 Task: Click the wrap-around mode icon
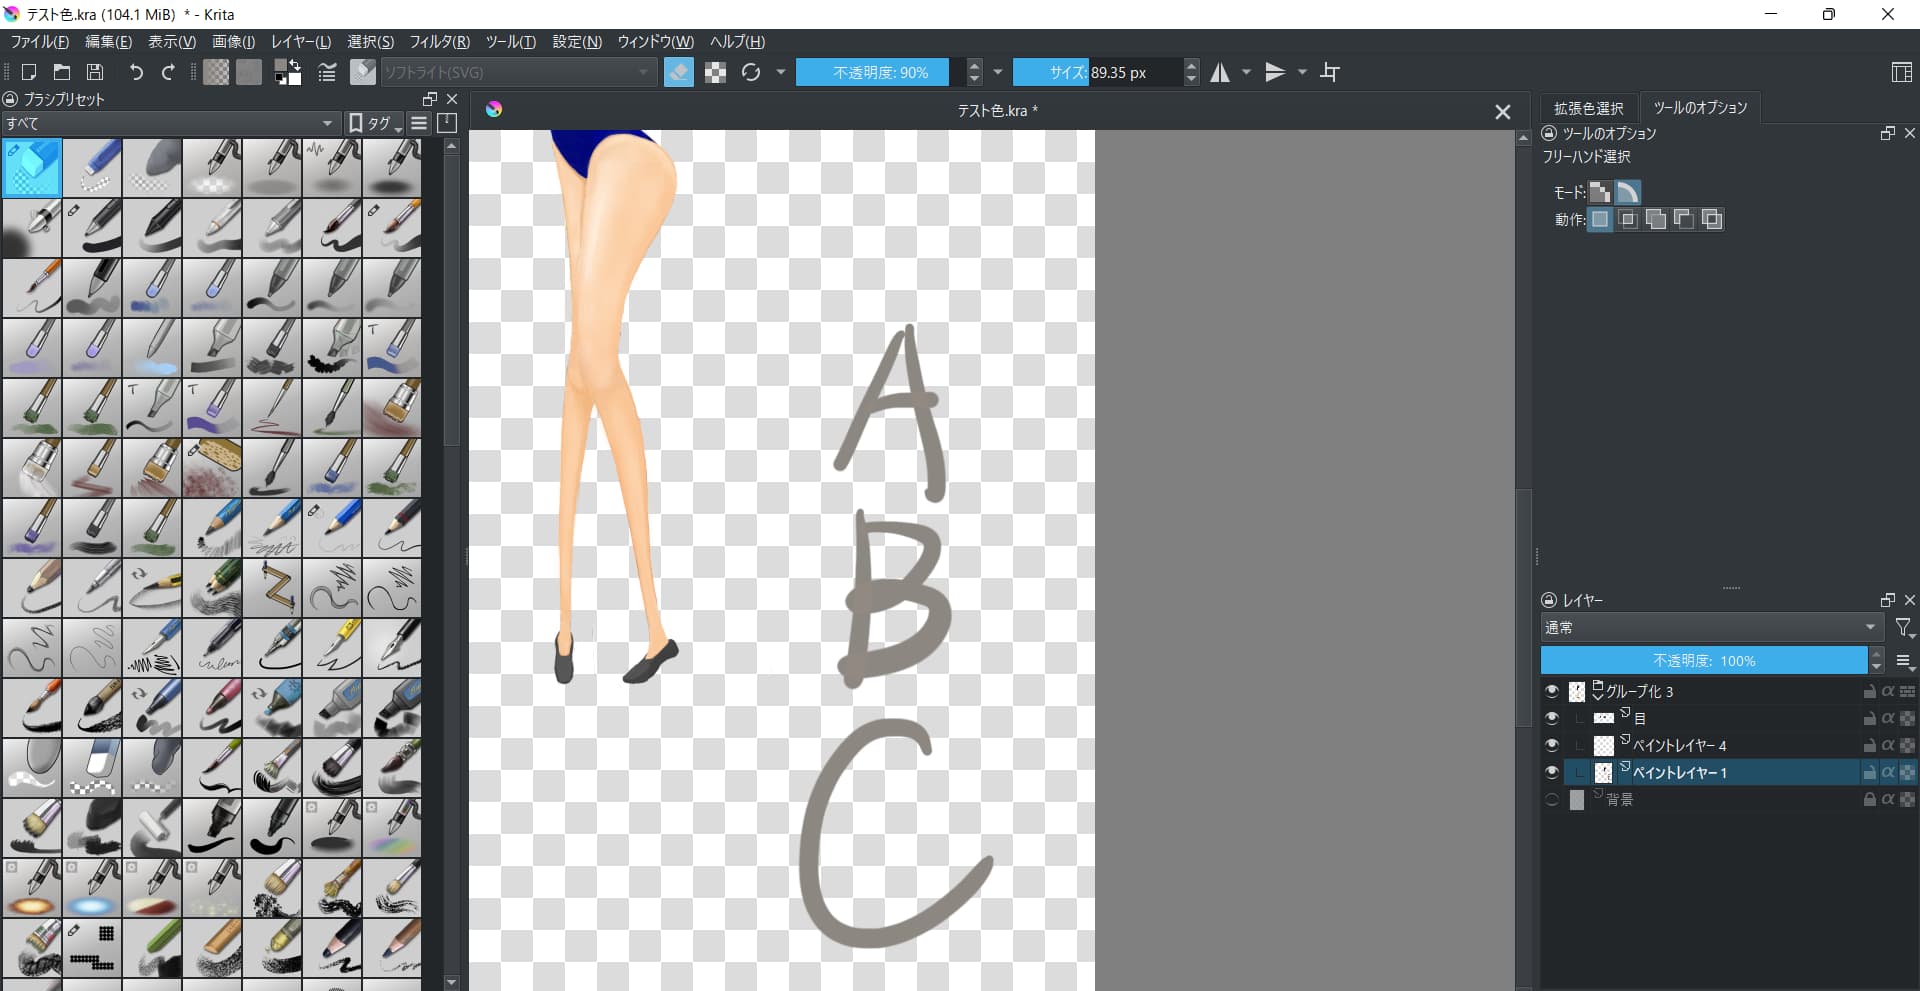point(1330,72)
